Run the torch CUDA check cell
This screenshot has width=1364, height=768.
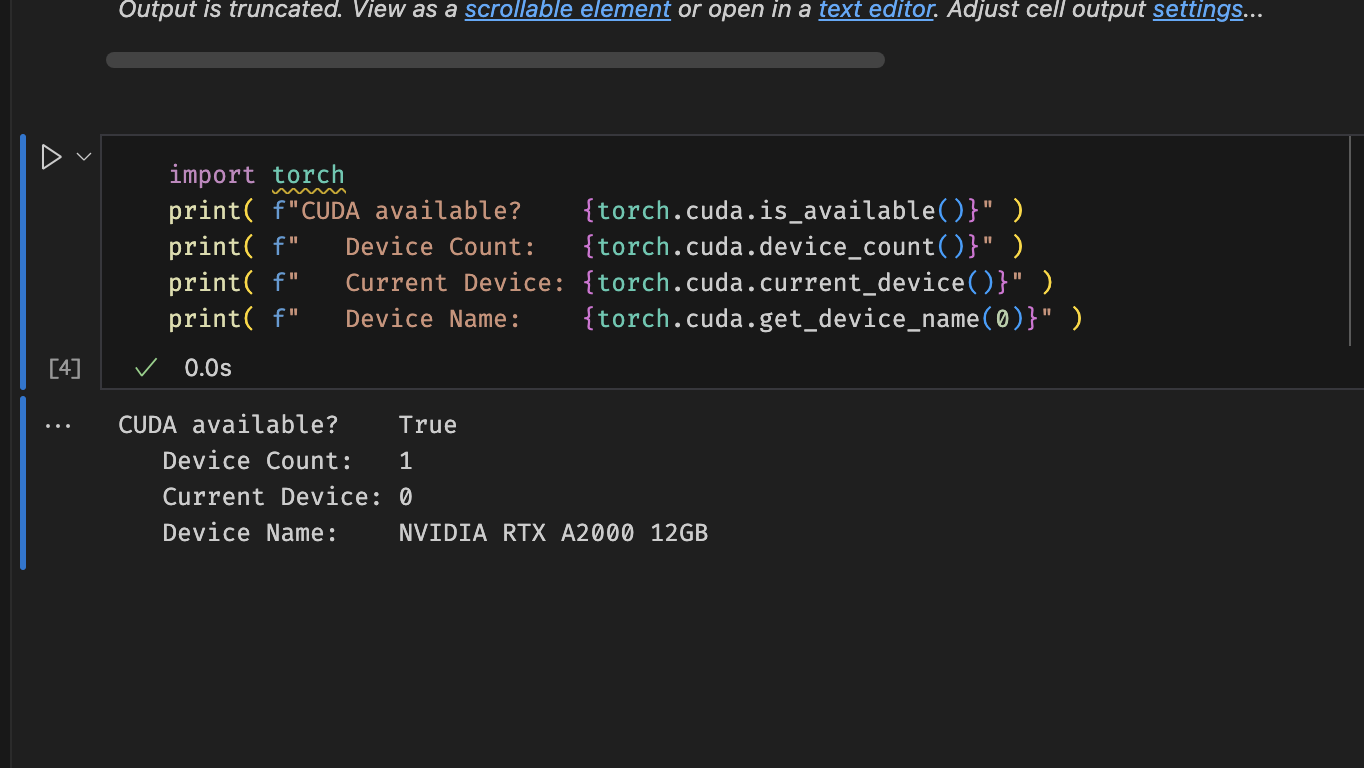click(x=51, y=157)
